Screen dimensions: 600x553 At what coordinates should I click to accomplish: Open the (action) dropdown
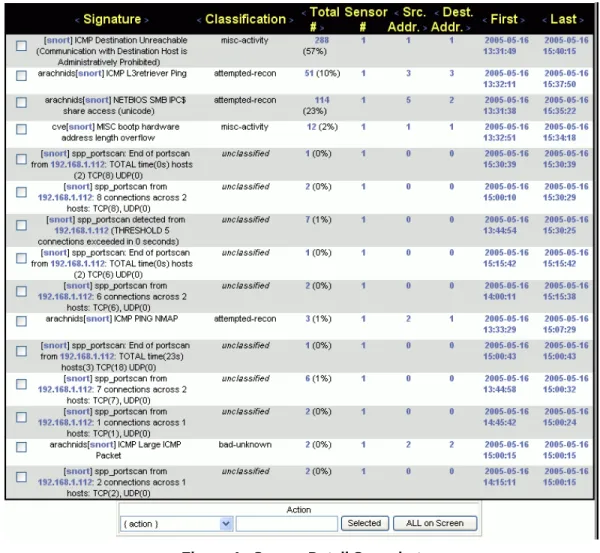(176, 524)
